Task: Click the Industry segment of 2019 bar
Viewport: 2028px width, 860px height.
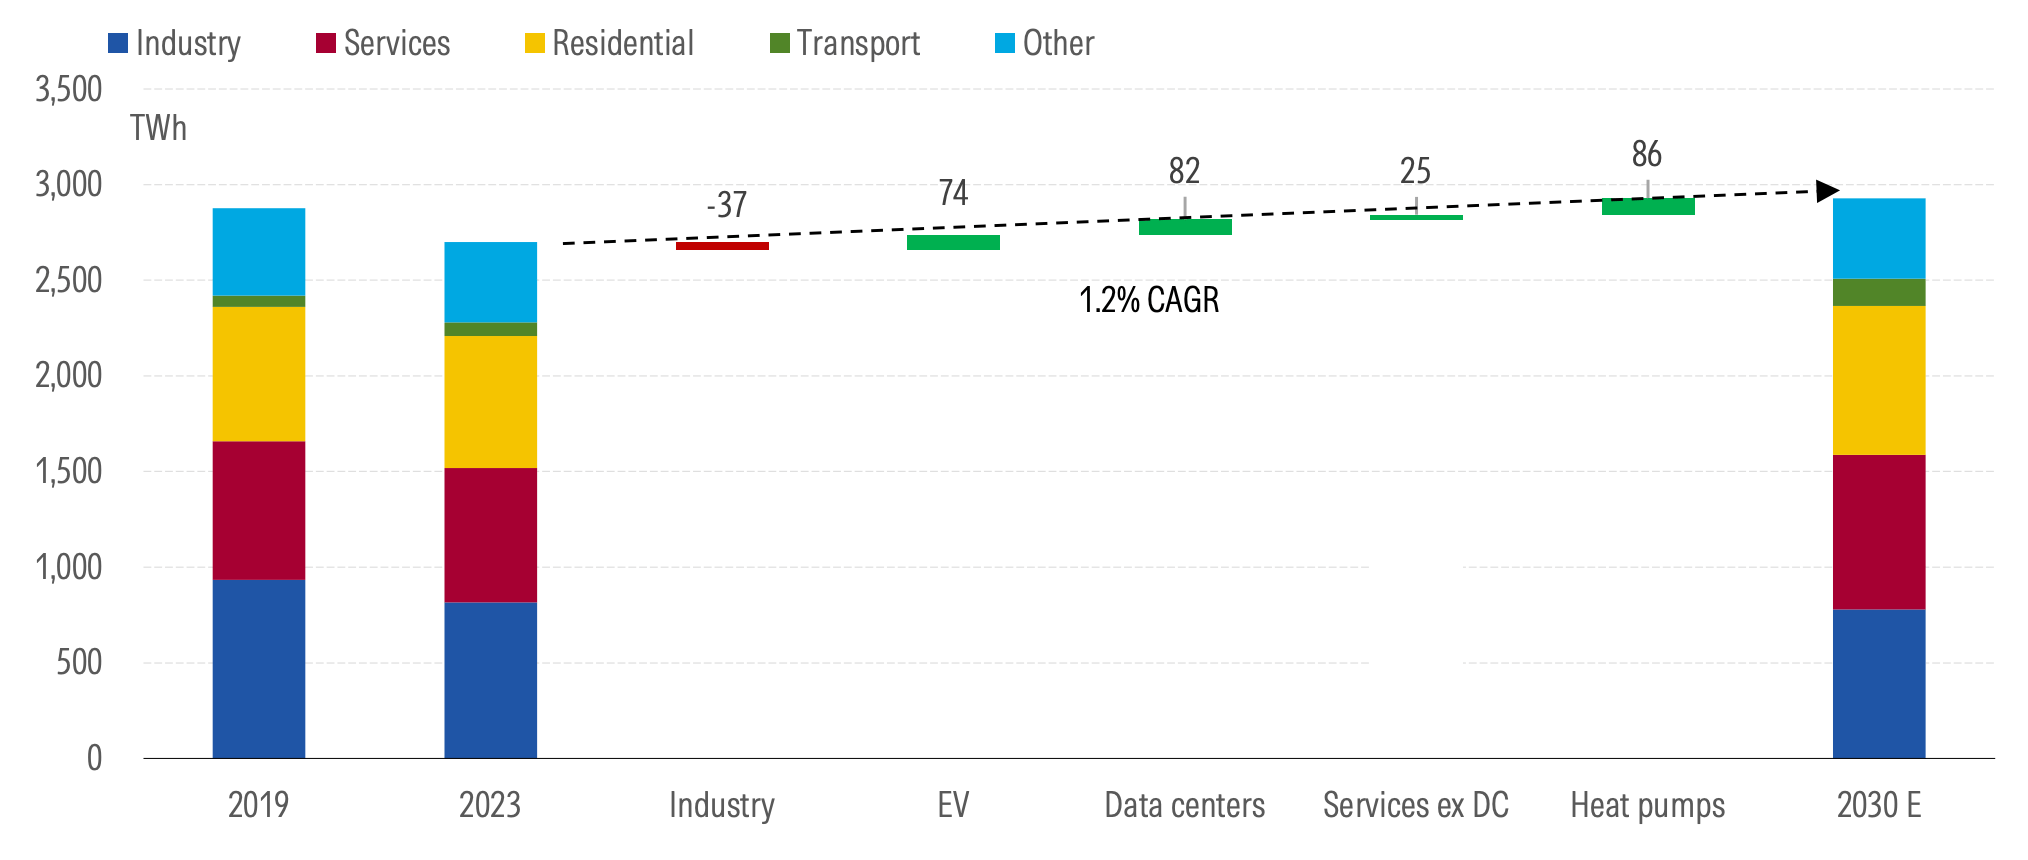Action: [x=259, y=668]
